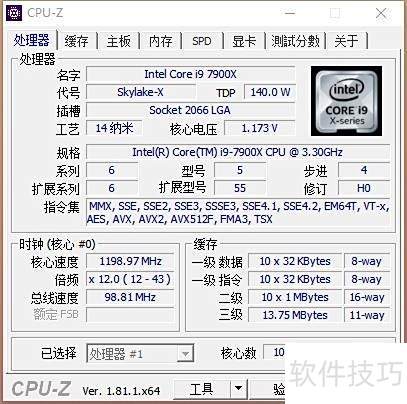This screenshot has height=404, width=407.
Task: Click the partially visible 验证 button
Action: tap(268, 388)
